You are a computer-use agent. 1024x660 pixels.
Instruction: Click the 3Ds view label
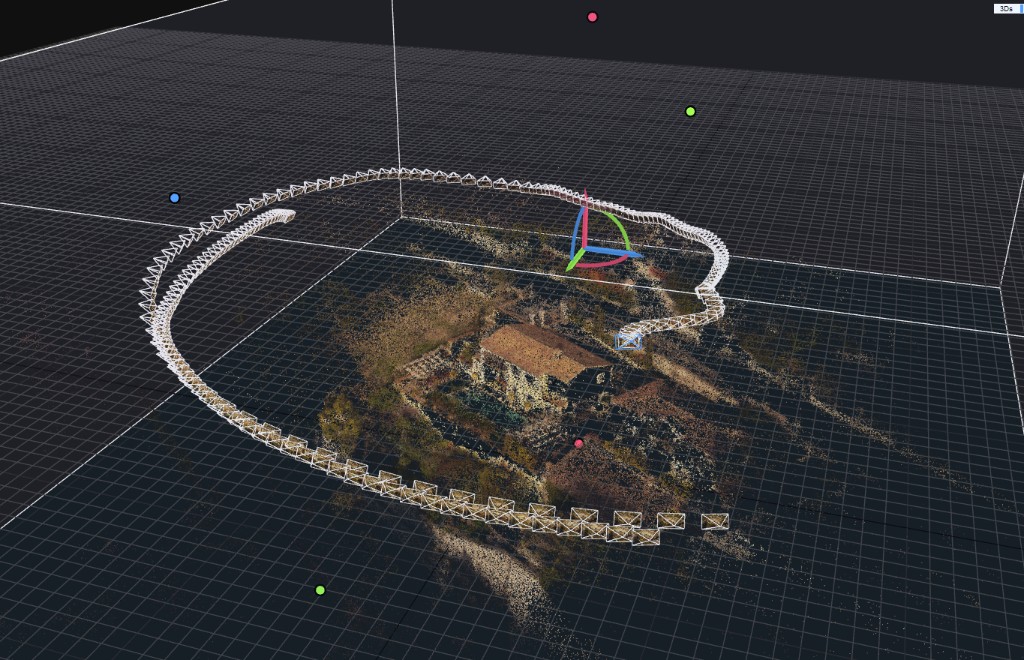[1006, 8]
